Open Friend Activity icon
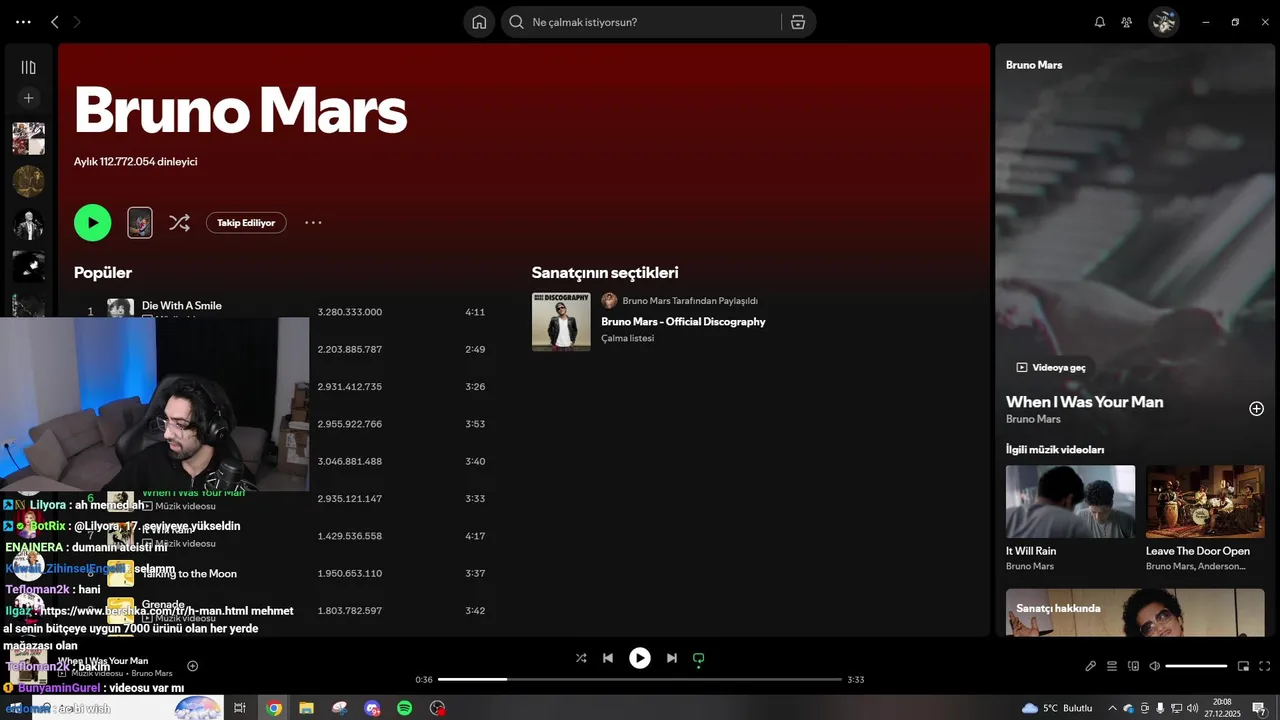 click(x=1127, y=22)
